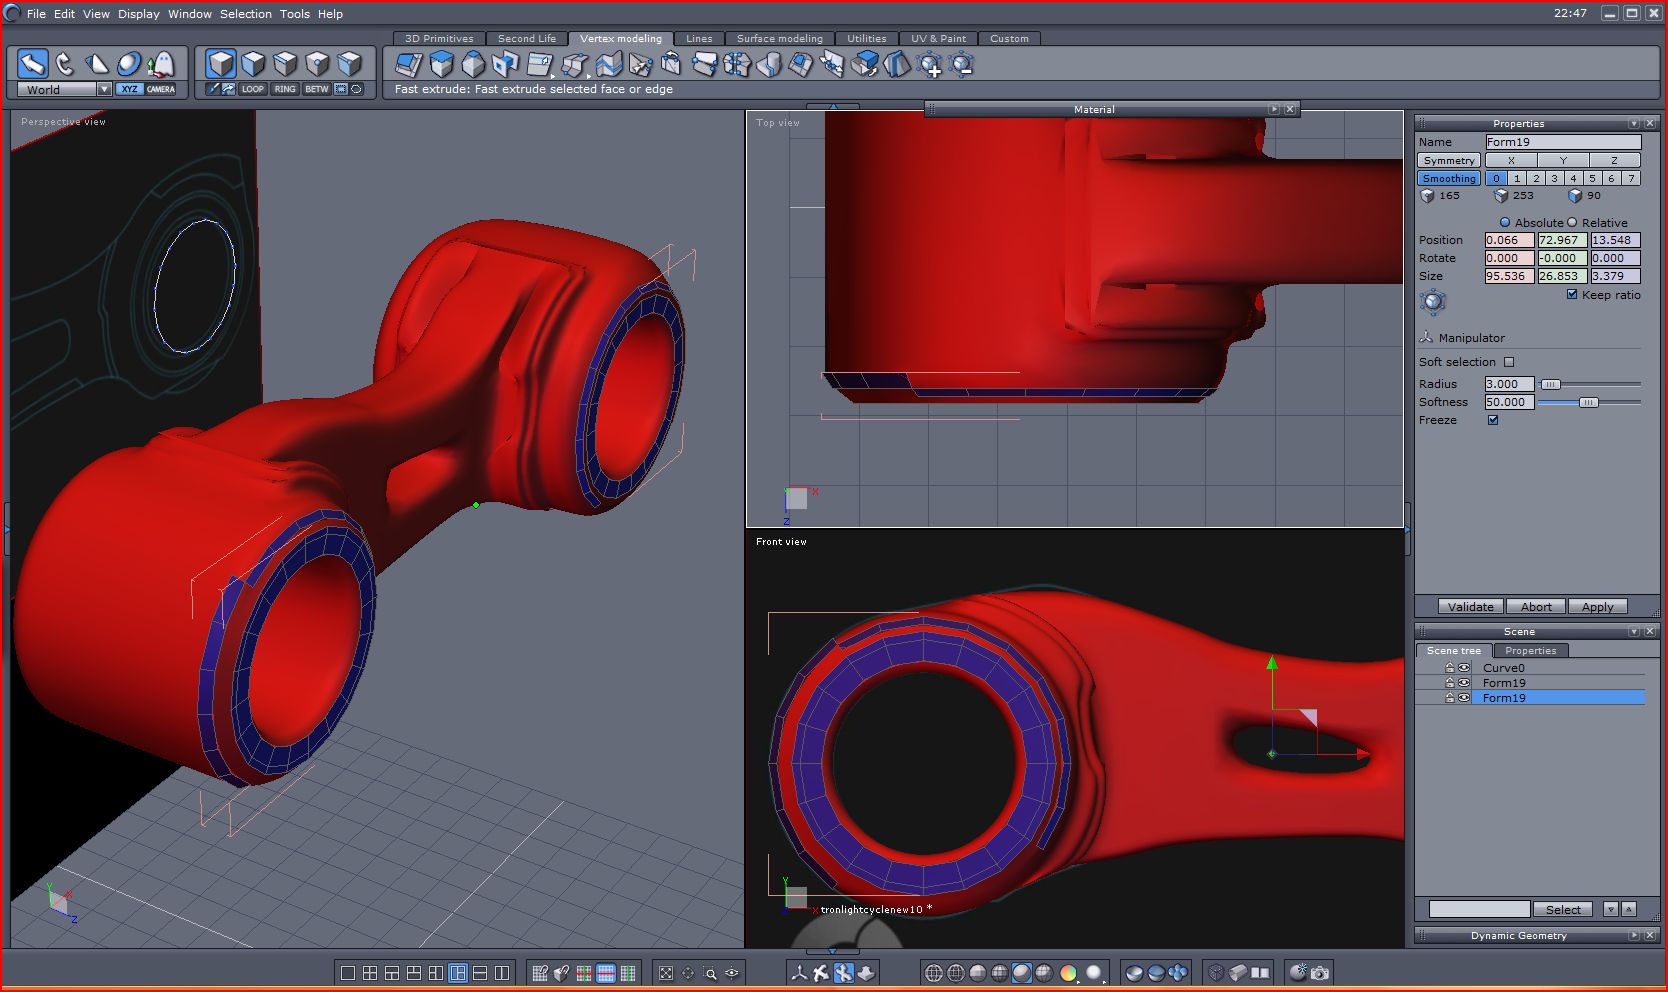The image size is (1668, 992).
Task: Toggle visibility eye of Curve0
Action: point(1464,668)
